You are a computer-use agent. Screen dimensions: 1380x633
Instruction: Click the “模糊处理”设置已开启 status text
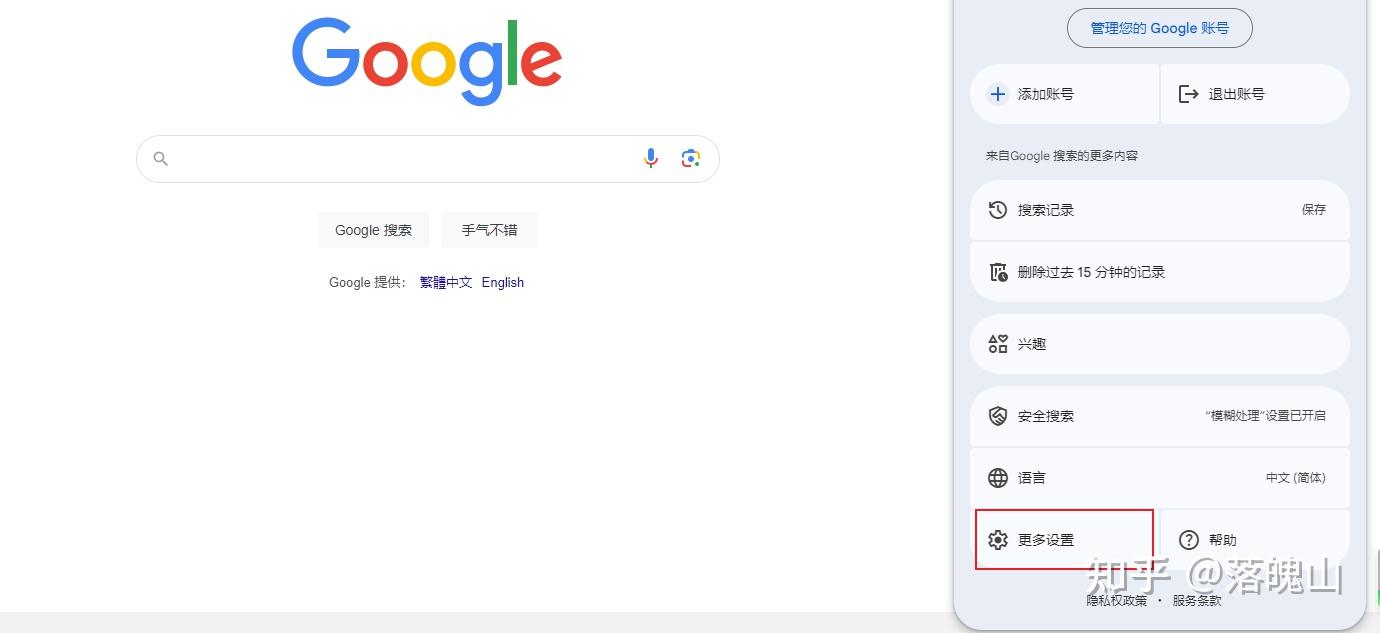click(1265, 416)
